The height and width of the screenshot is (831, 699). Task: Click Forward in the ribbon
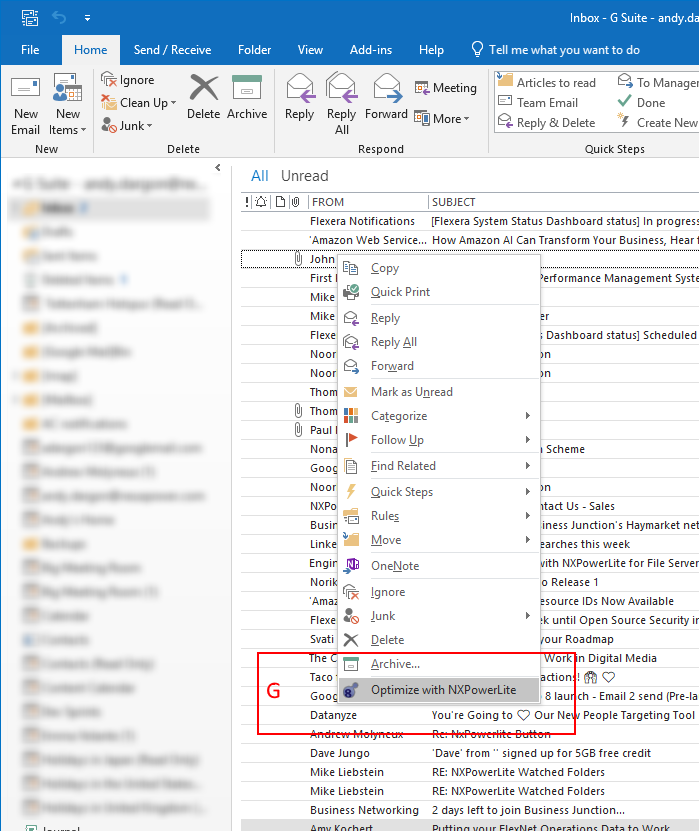click(x=386, y=97)
